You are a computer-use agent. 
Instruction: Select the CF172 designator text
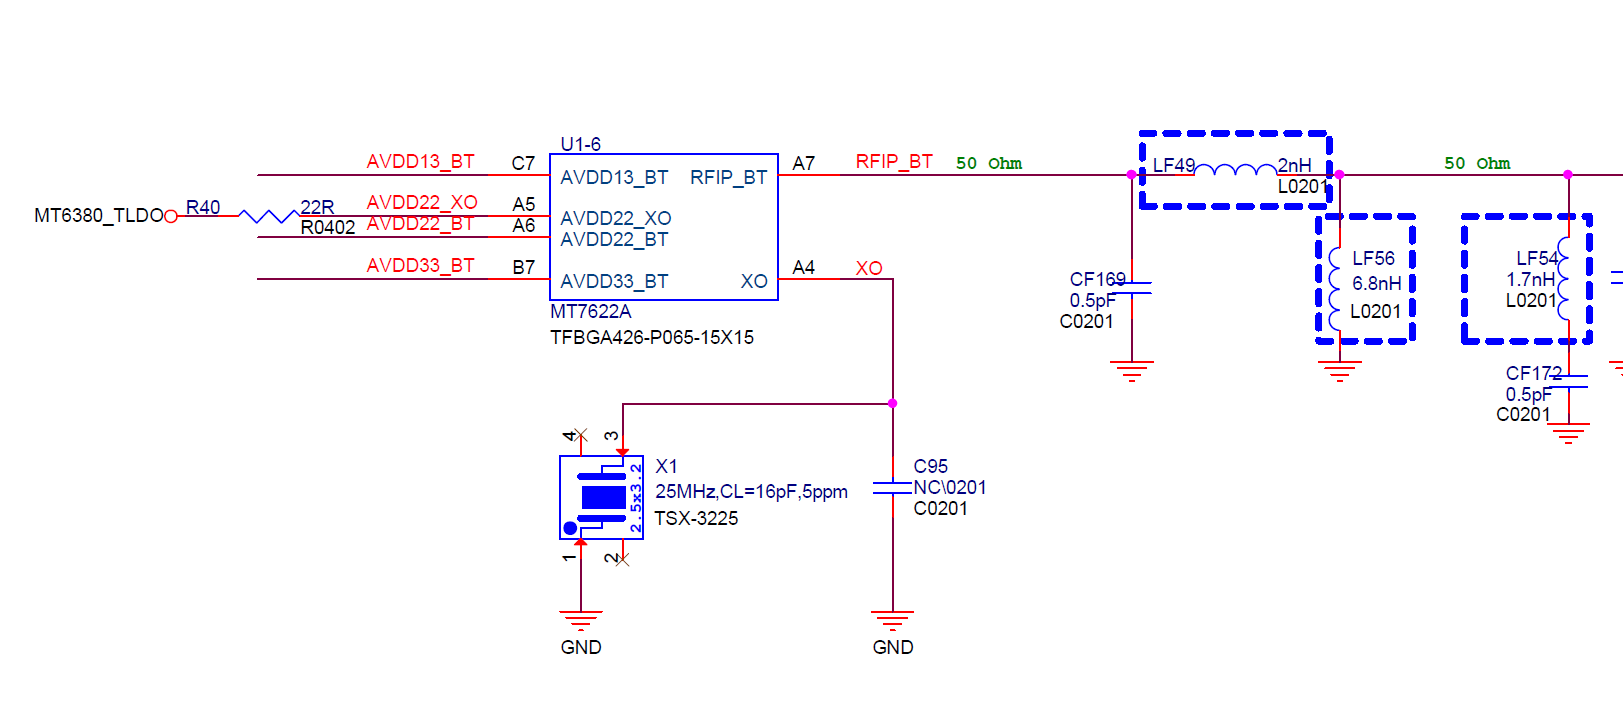point(1534,373)
